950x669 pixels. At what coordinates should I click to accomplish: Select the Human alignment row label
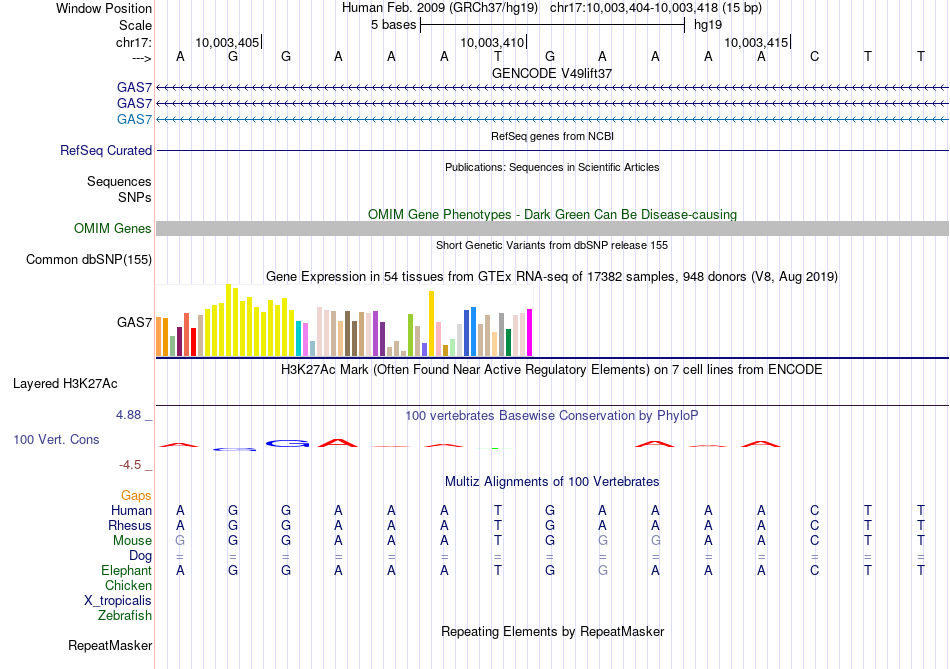[131, 511]
